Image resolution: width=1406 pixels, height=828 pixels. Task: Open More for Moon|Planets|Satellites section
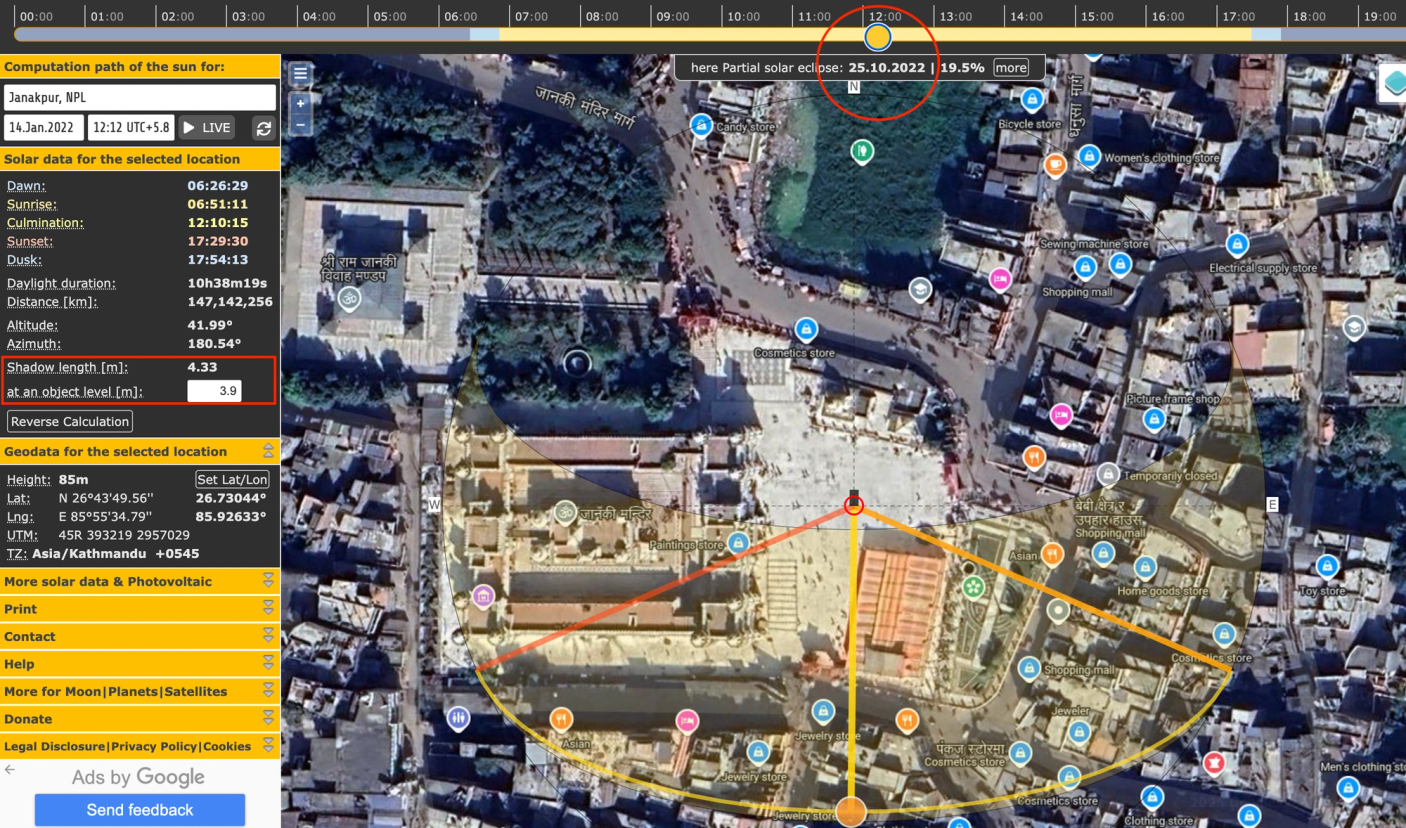[x=140, y=691]
